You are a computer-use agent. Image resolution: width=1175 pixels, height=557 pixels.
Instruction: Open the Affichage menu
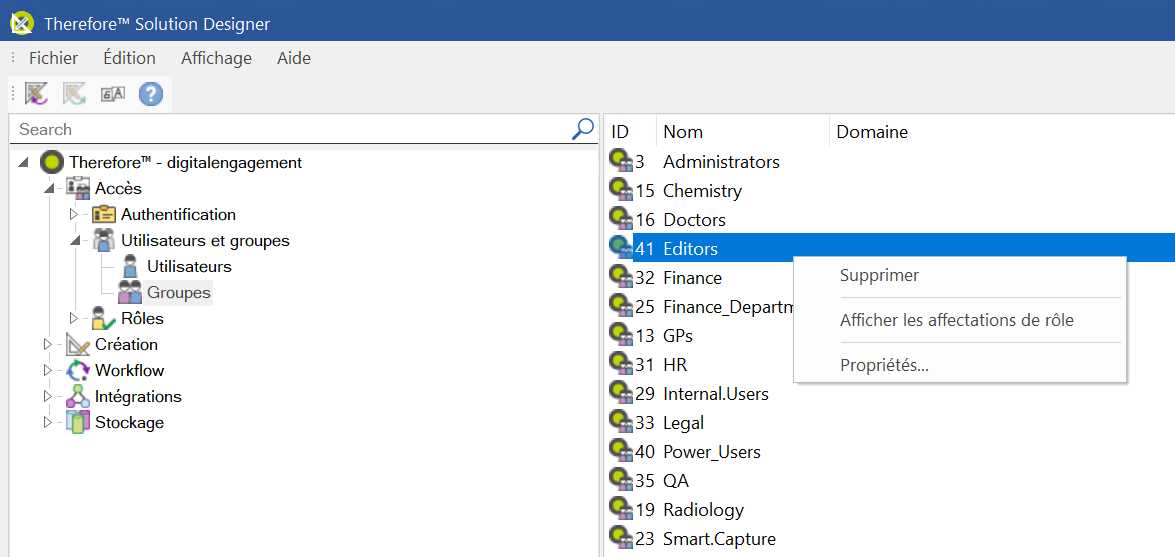pos(217,58)
